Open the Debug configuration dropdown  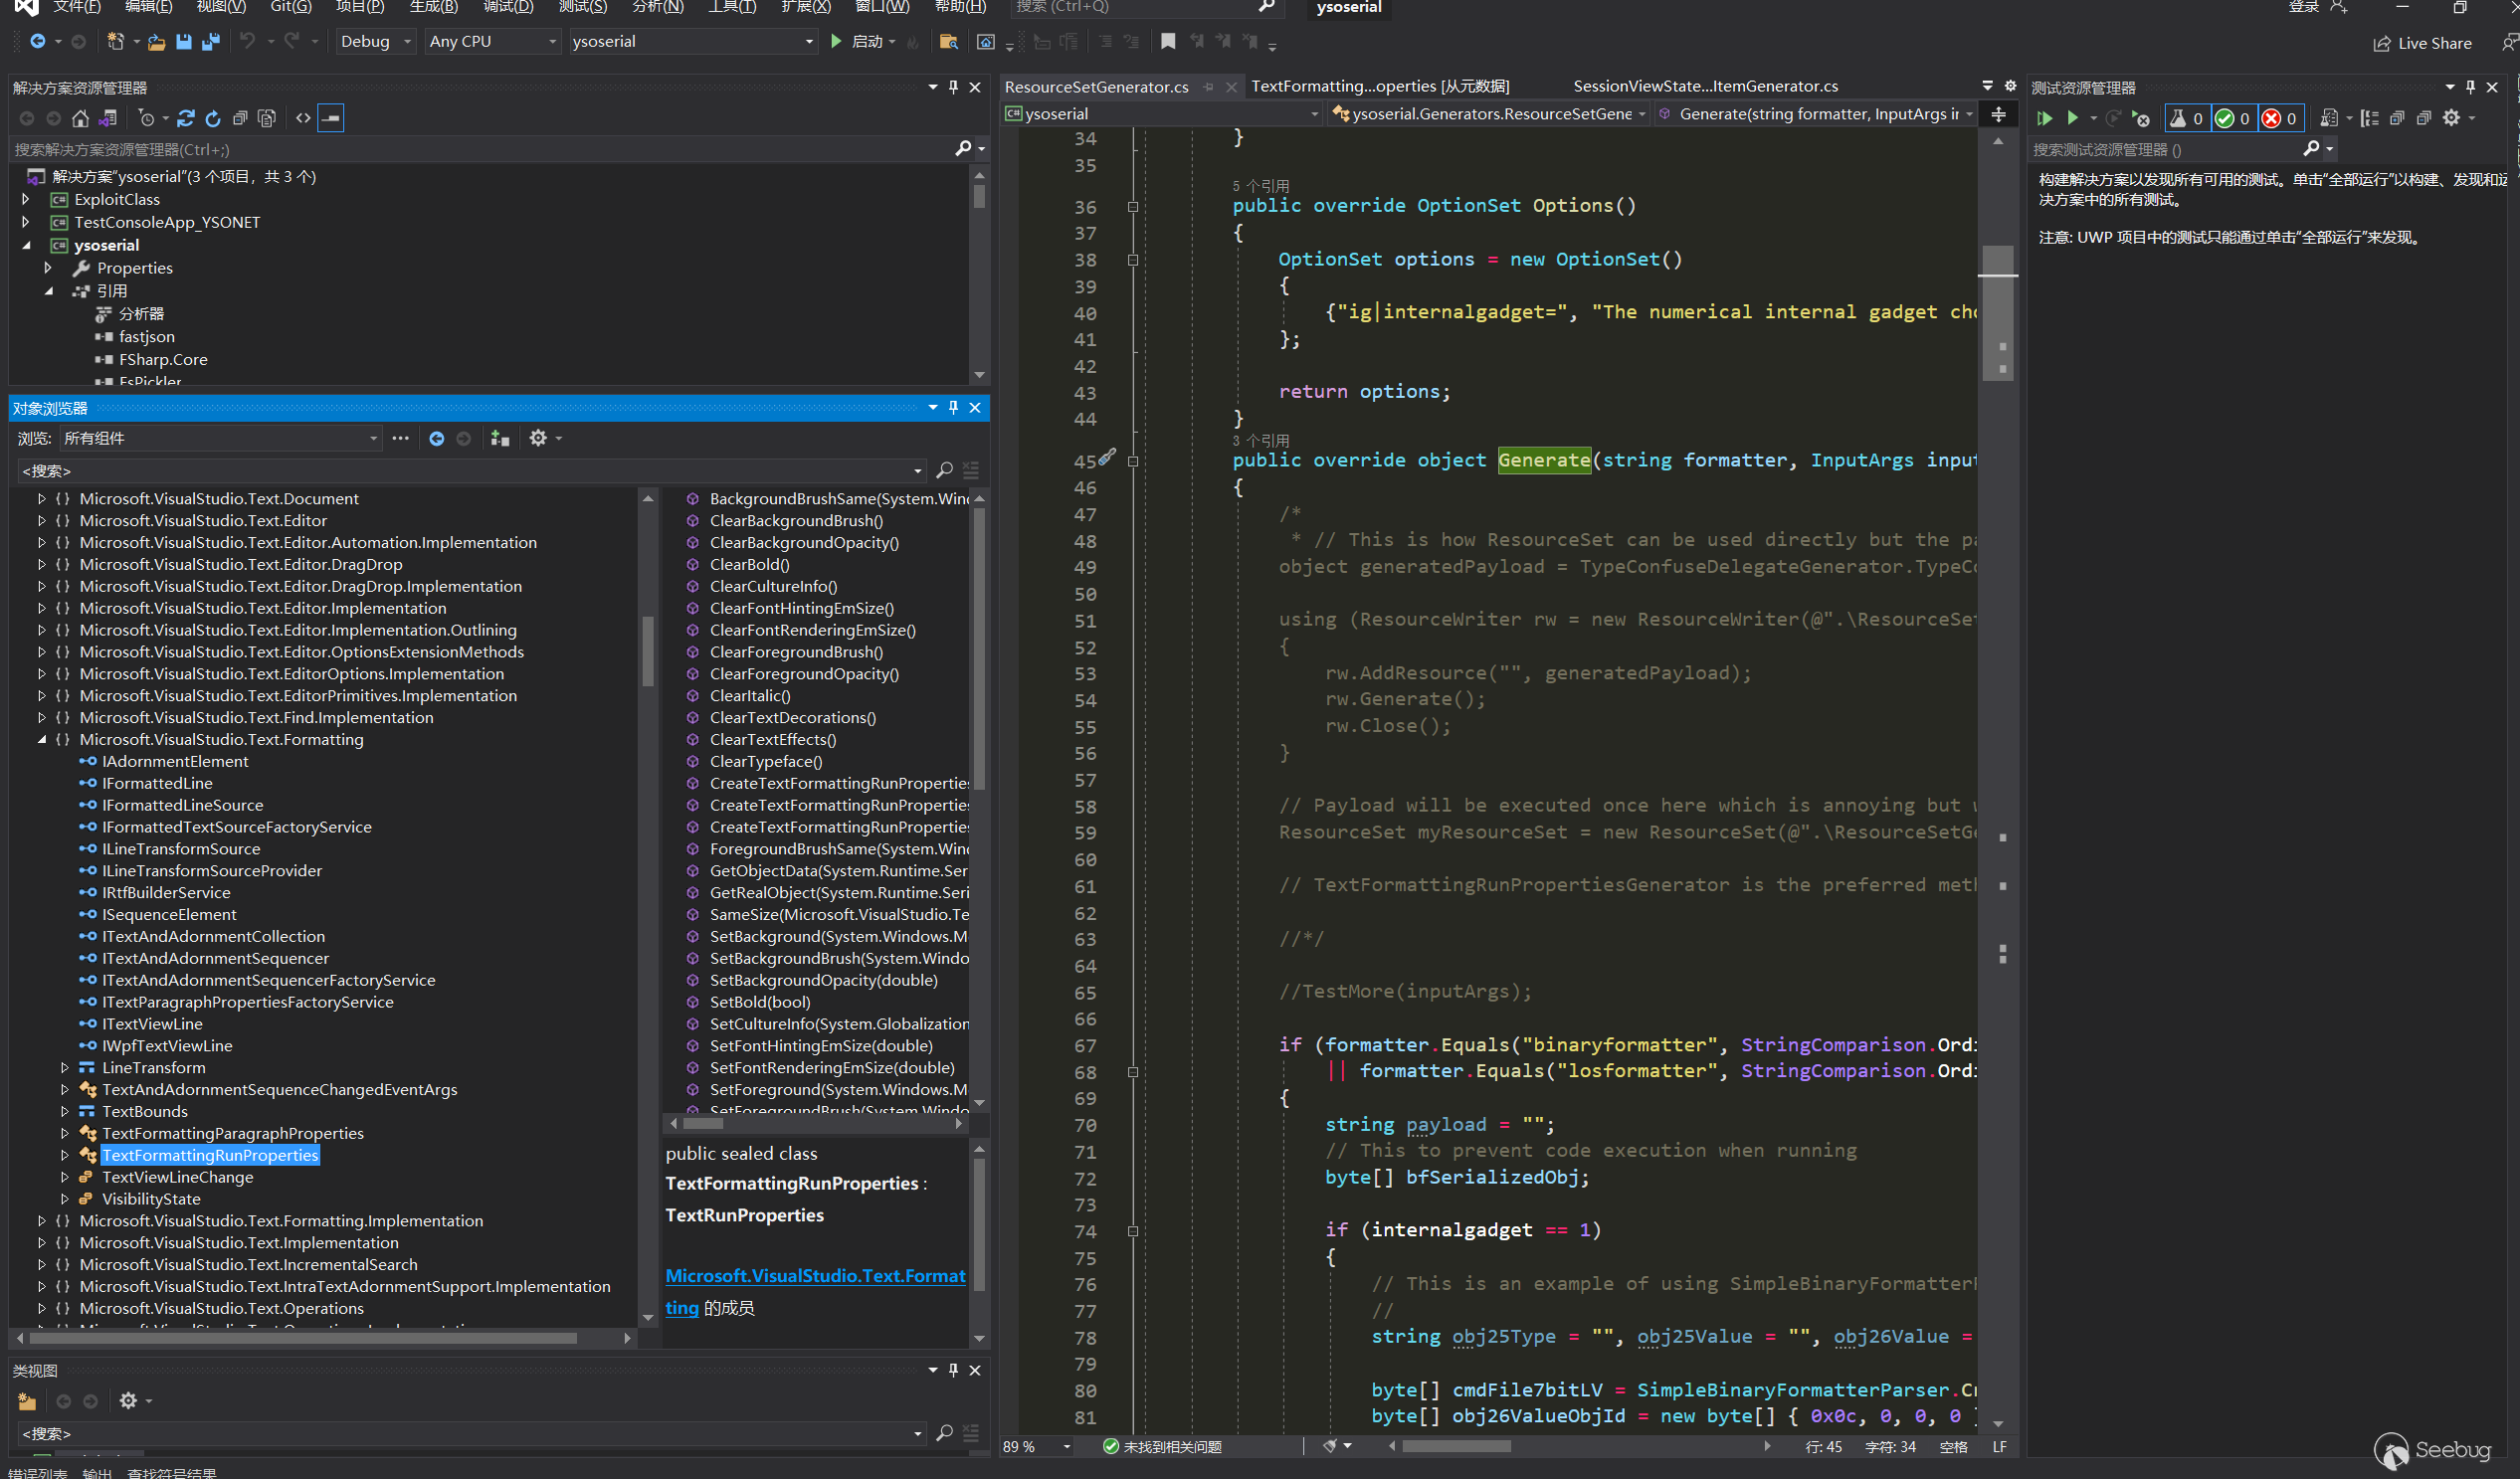point(375,42)
